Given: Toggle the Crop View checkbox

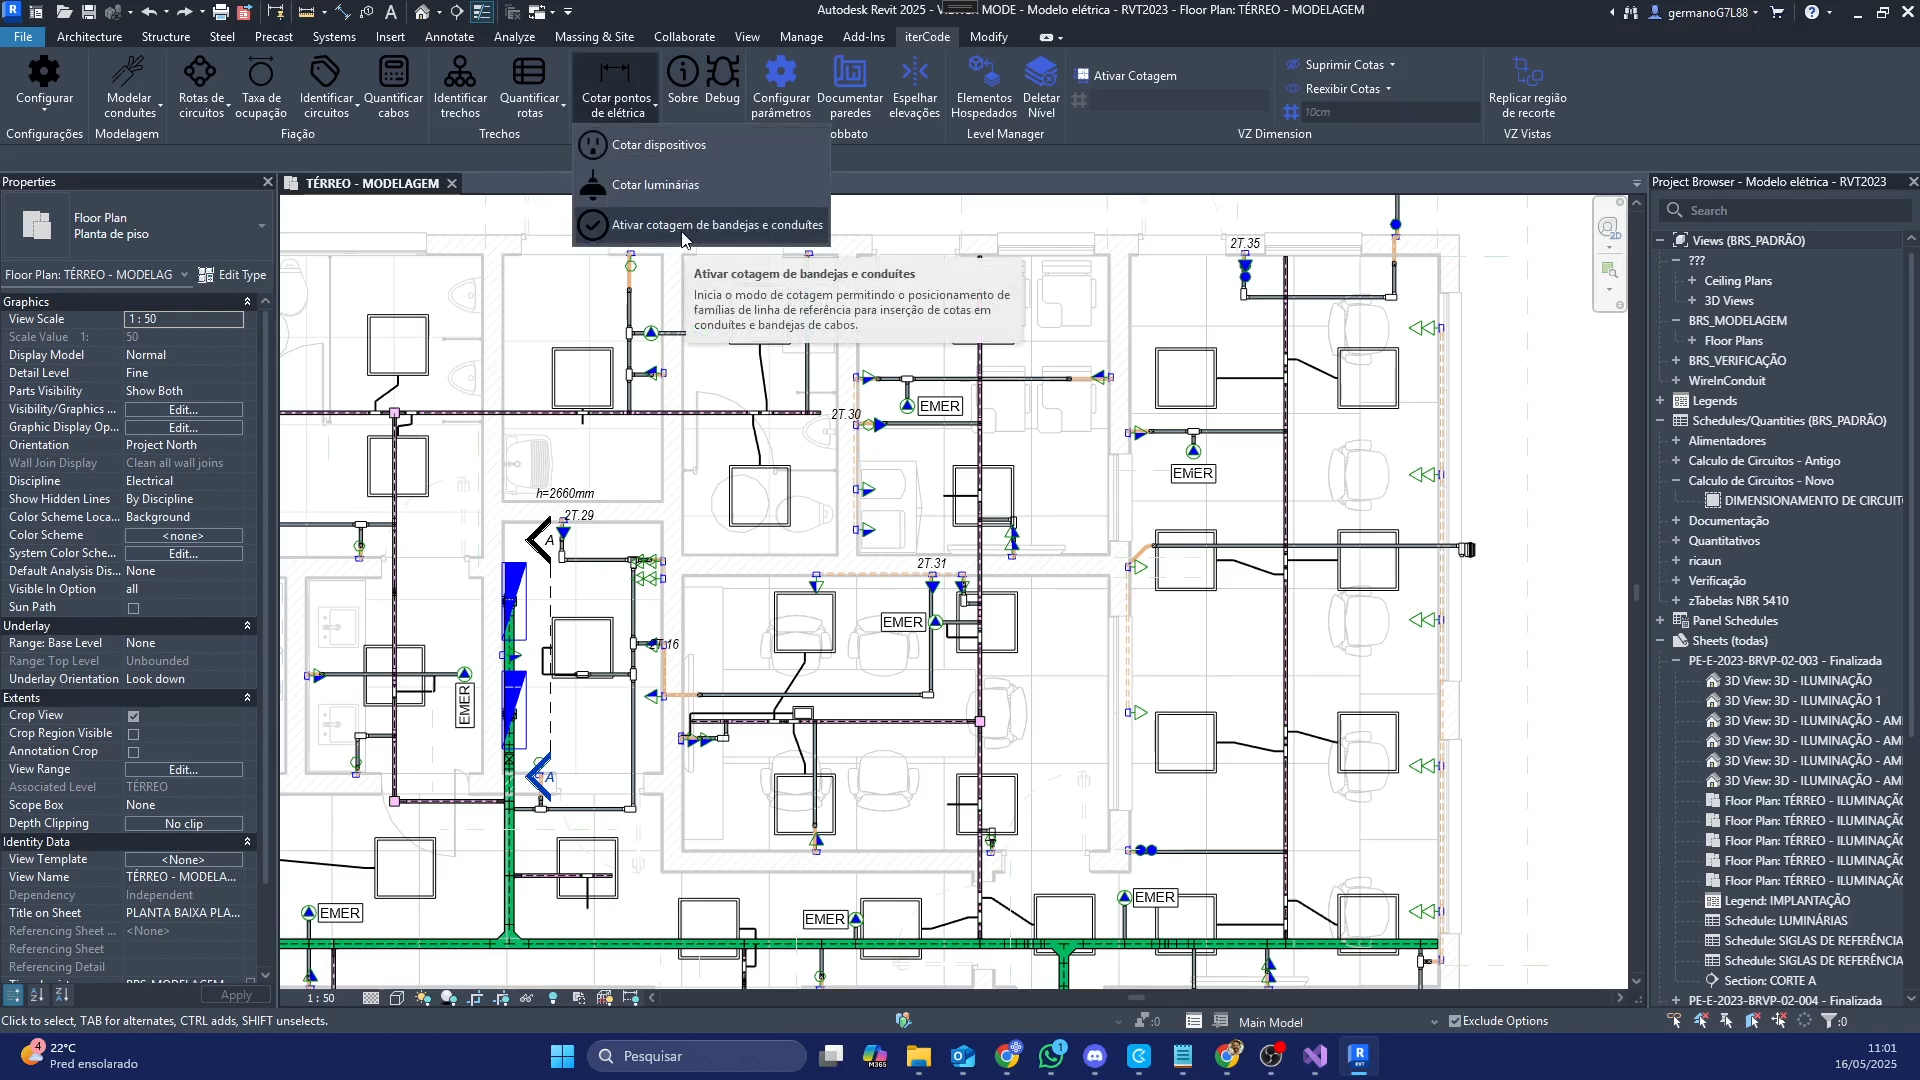Looking at the screenshot, I should (133, 716).
